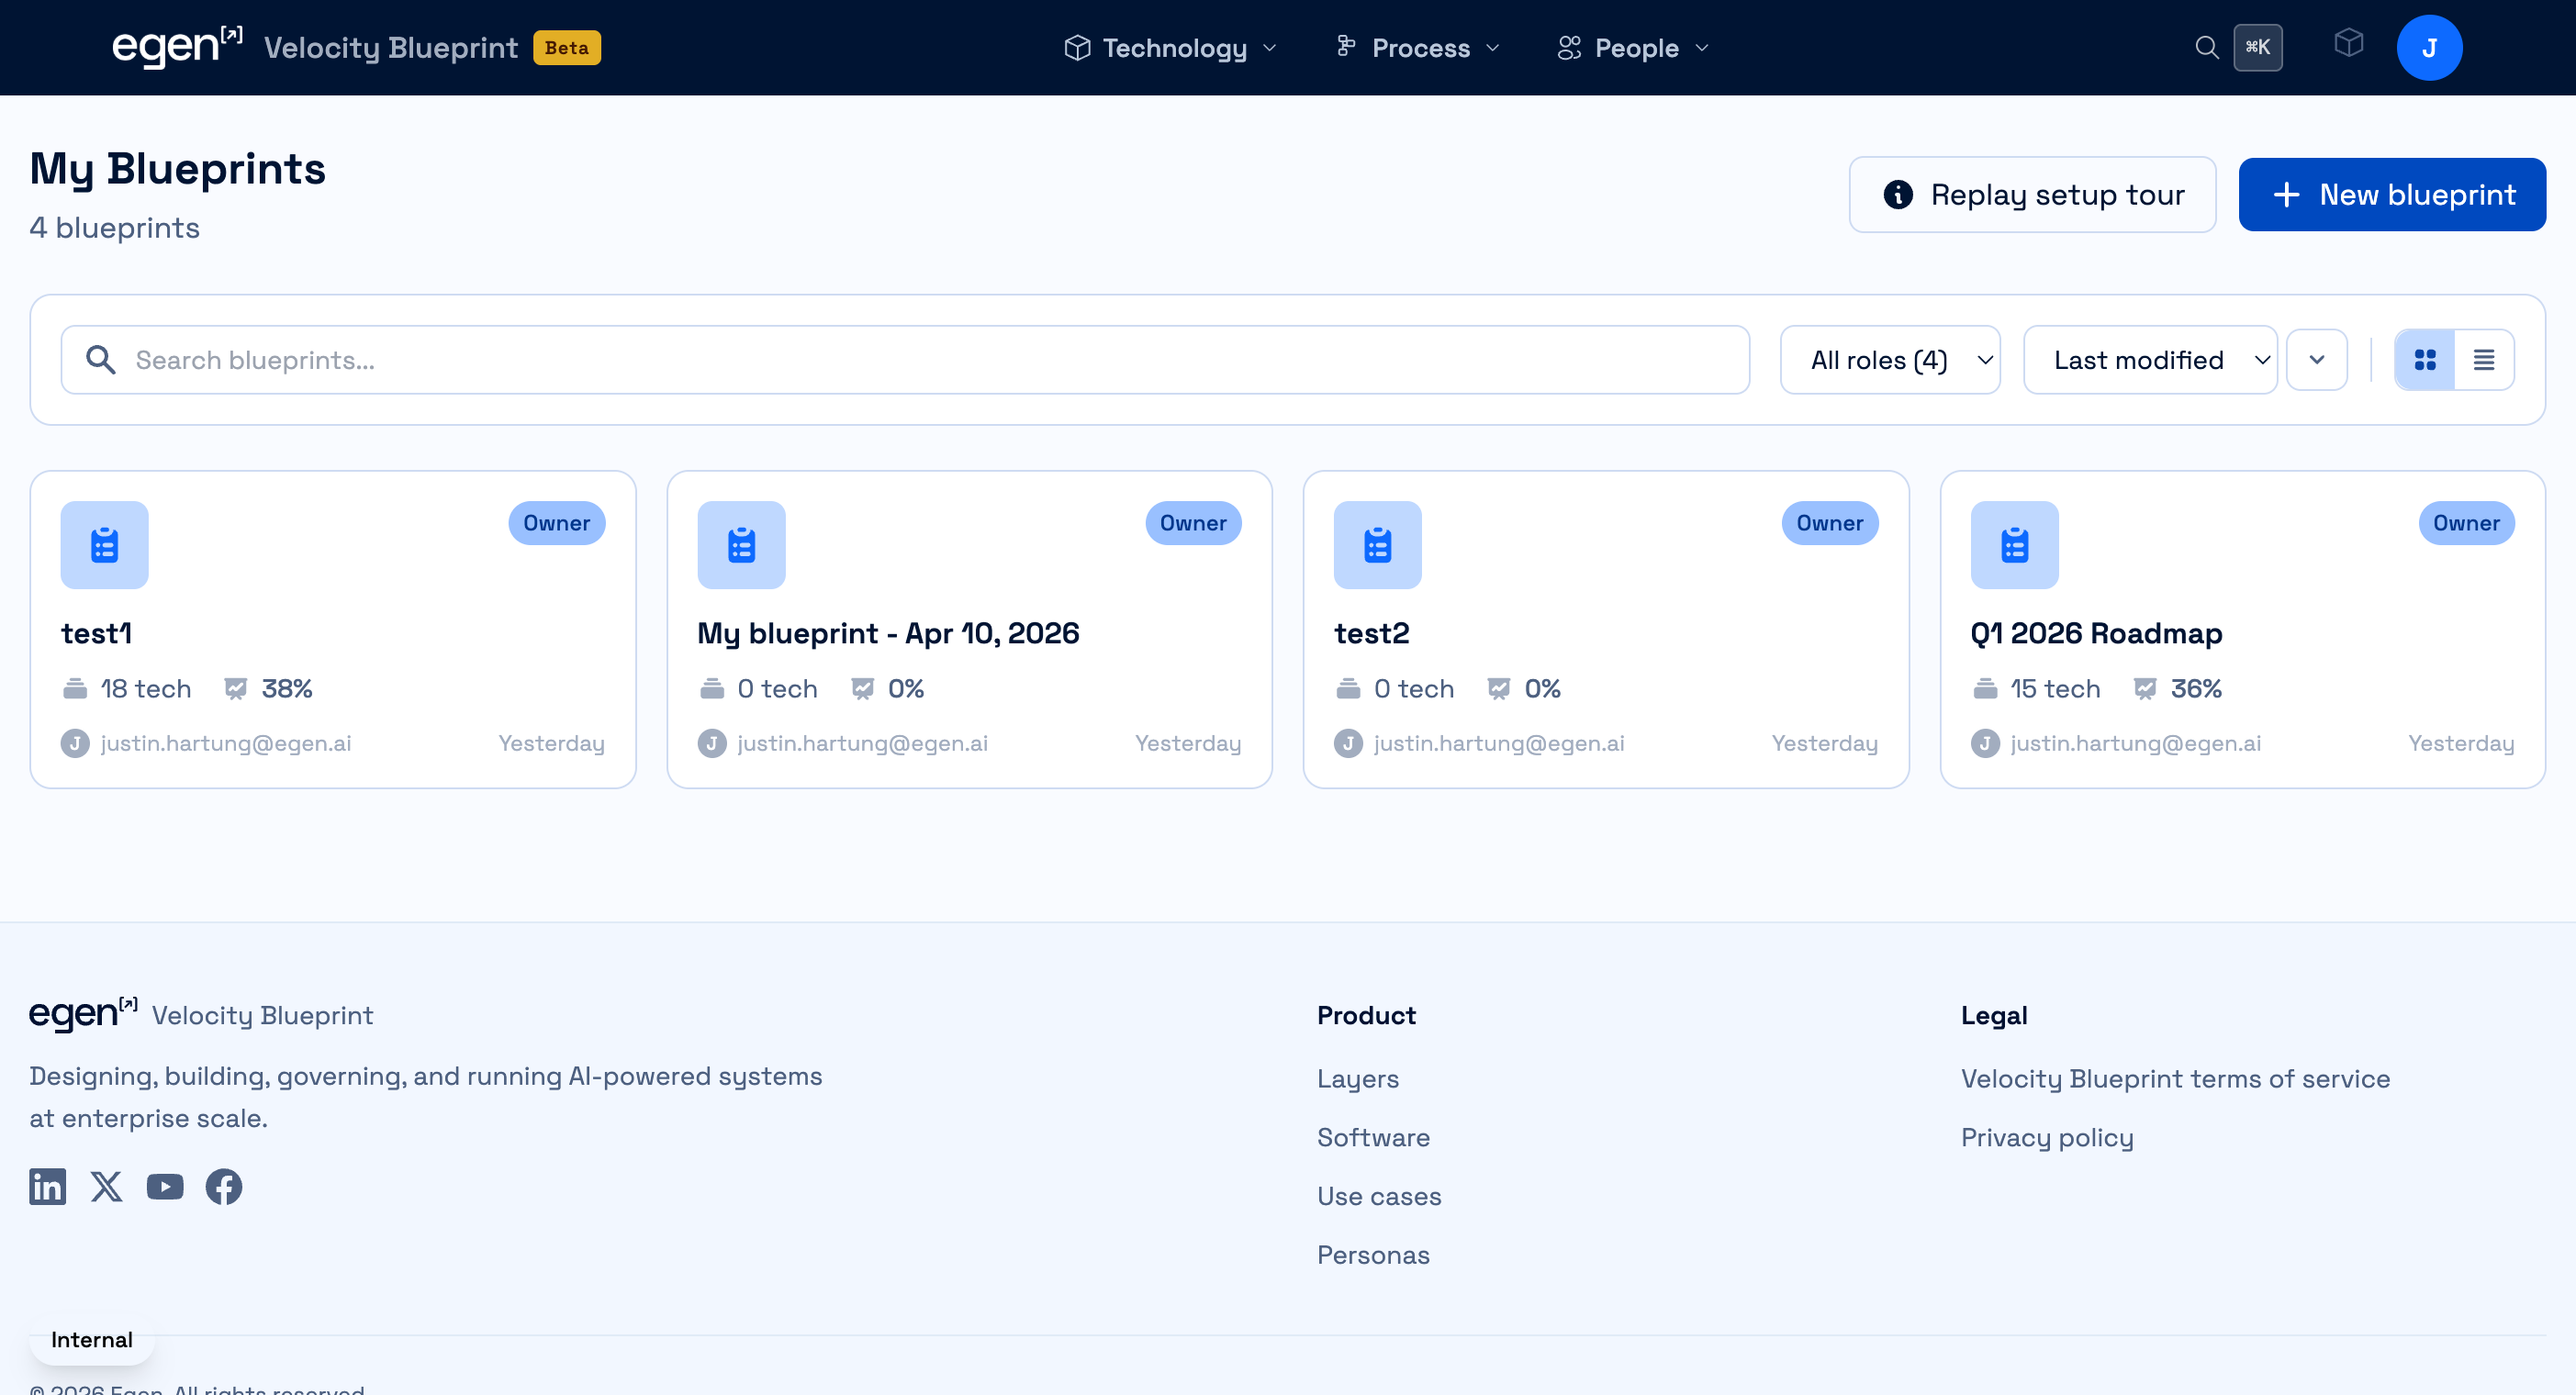2576x1395 pixels.
Task: Open Egen LinkedIn page icon
Action: click(x=47, y=1186)
